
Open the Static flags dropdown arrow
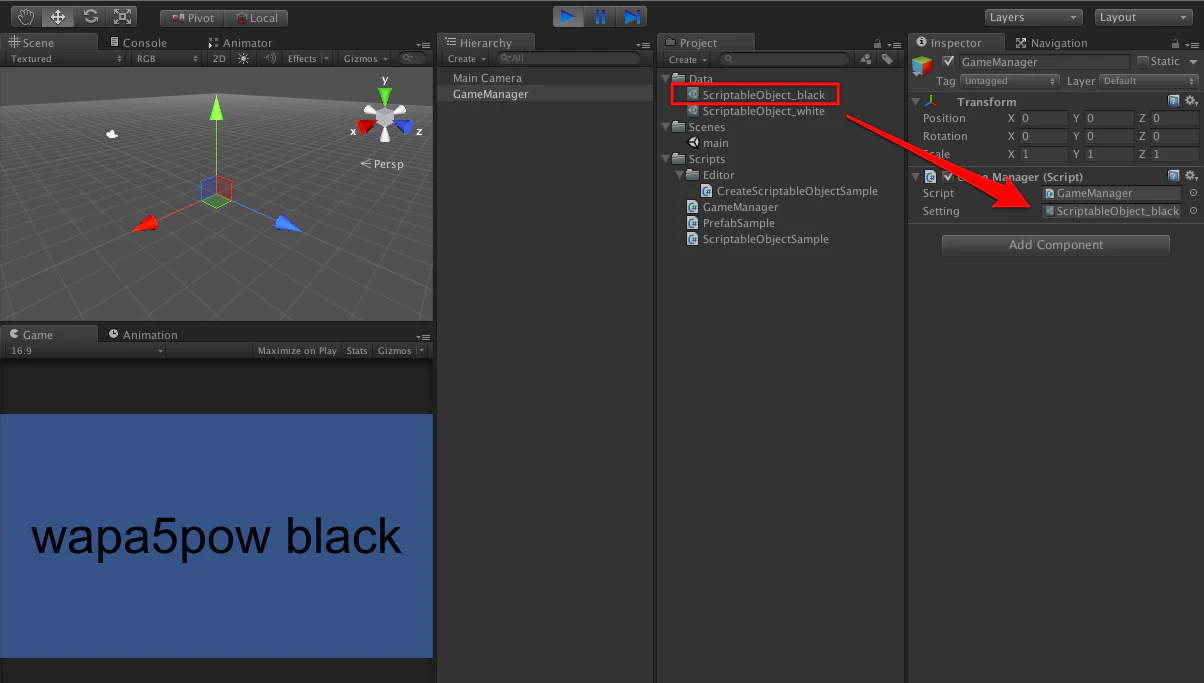click(1192, 62)
